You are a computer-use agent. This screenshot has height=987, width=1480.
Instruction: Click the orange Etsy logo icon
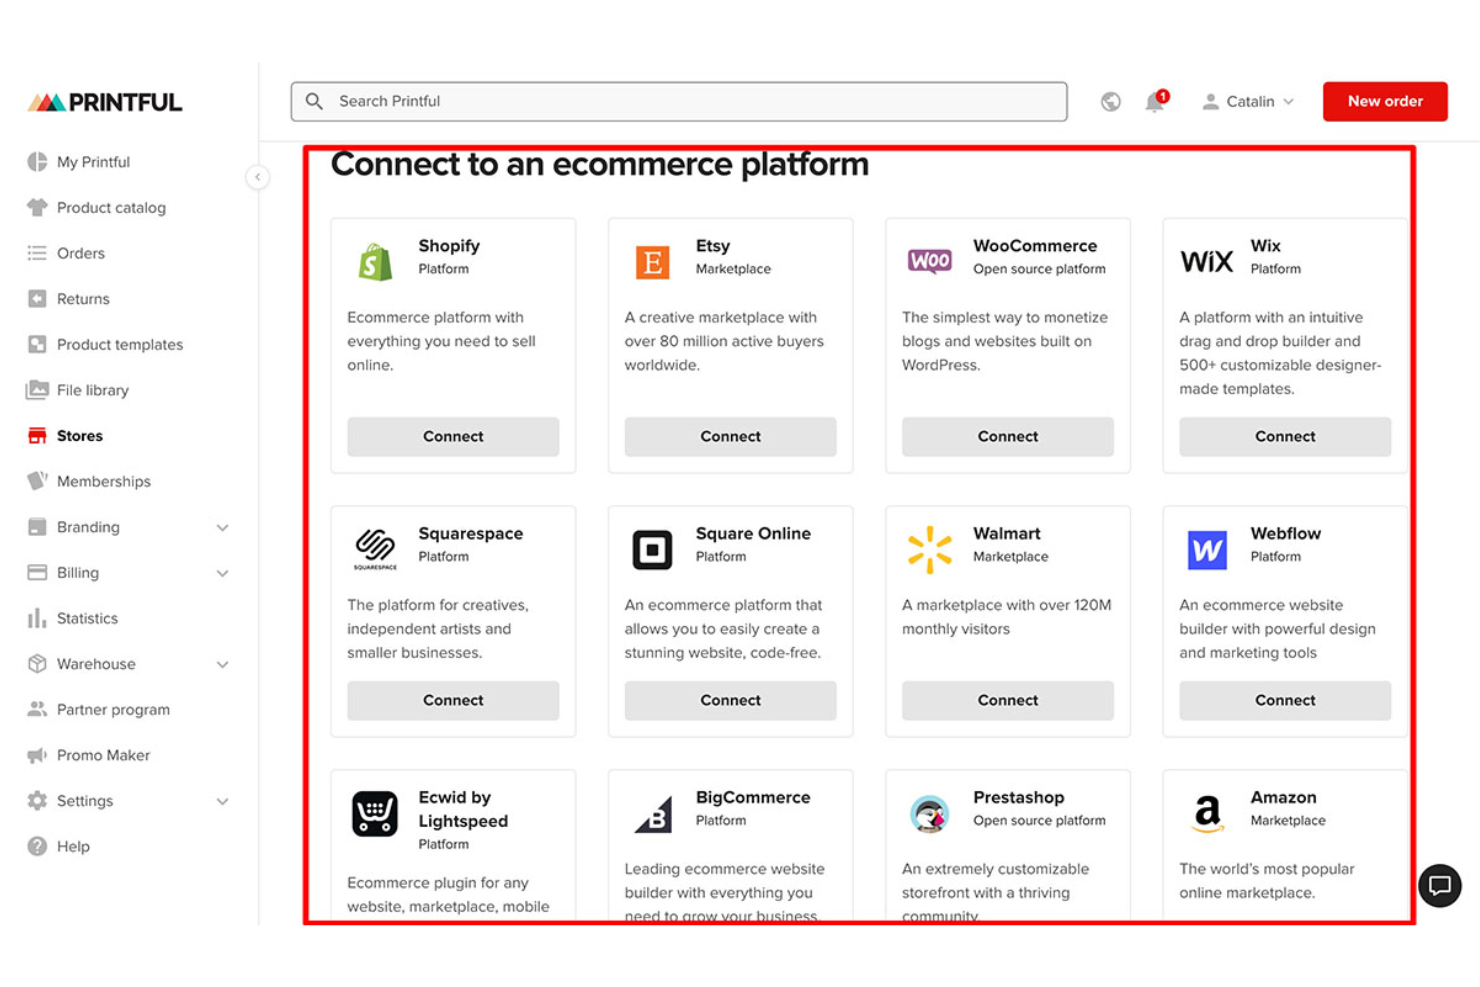(x=651, y=261)
